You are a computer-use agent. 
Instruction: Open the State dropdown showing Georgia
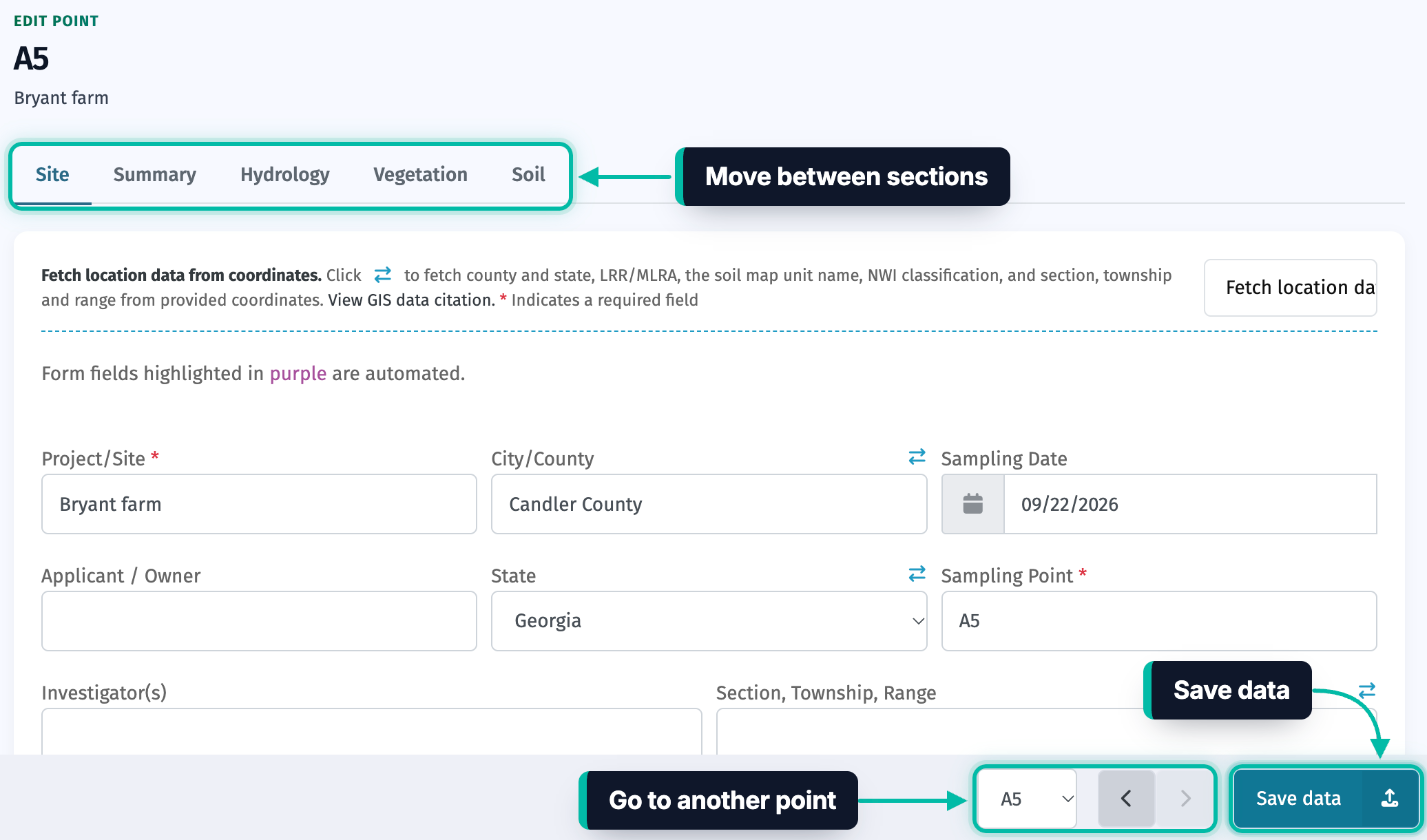point(709,621)
